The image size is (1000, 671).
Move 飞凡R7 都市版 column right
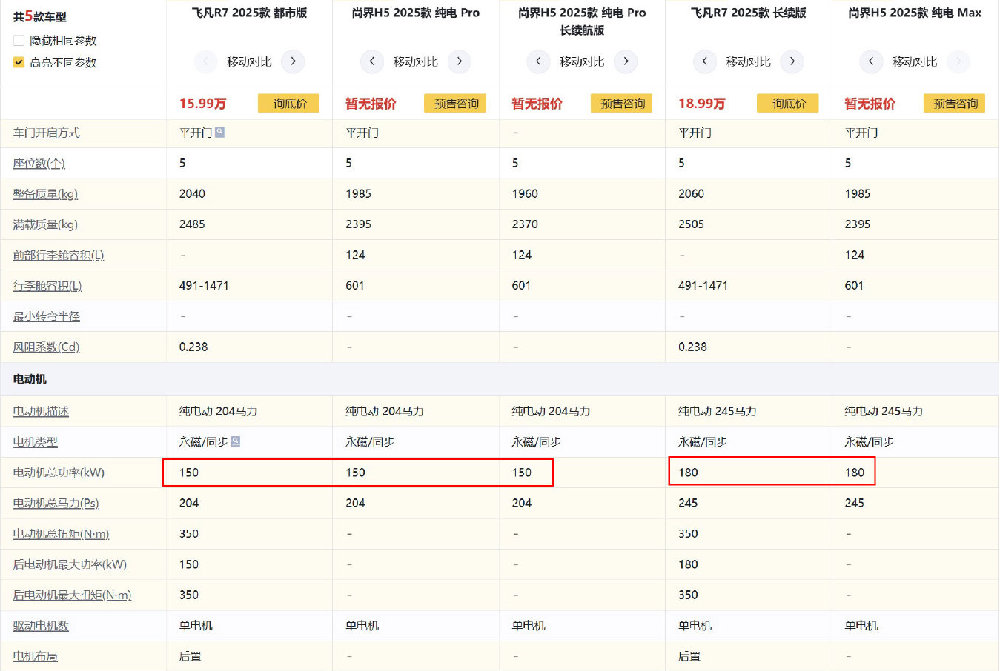click(292, 61)
